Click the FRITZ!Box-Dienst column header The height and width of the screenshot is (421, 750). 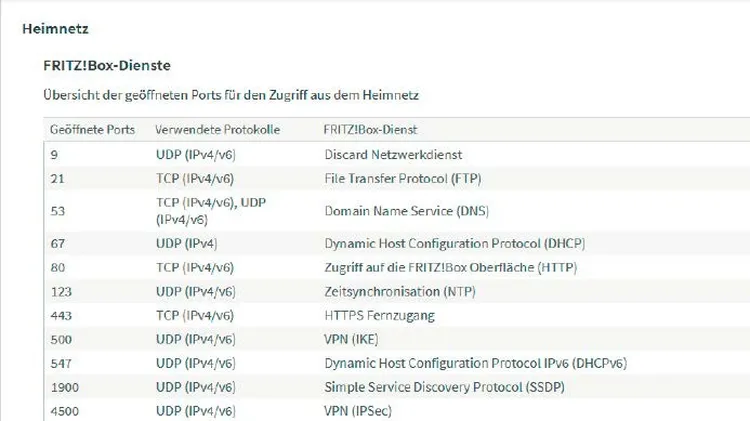tap(370, 130)
